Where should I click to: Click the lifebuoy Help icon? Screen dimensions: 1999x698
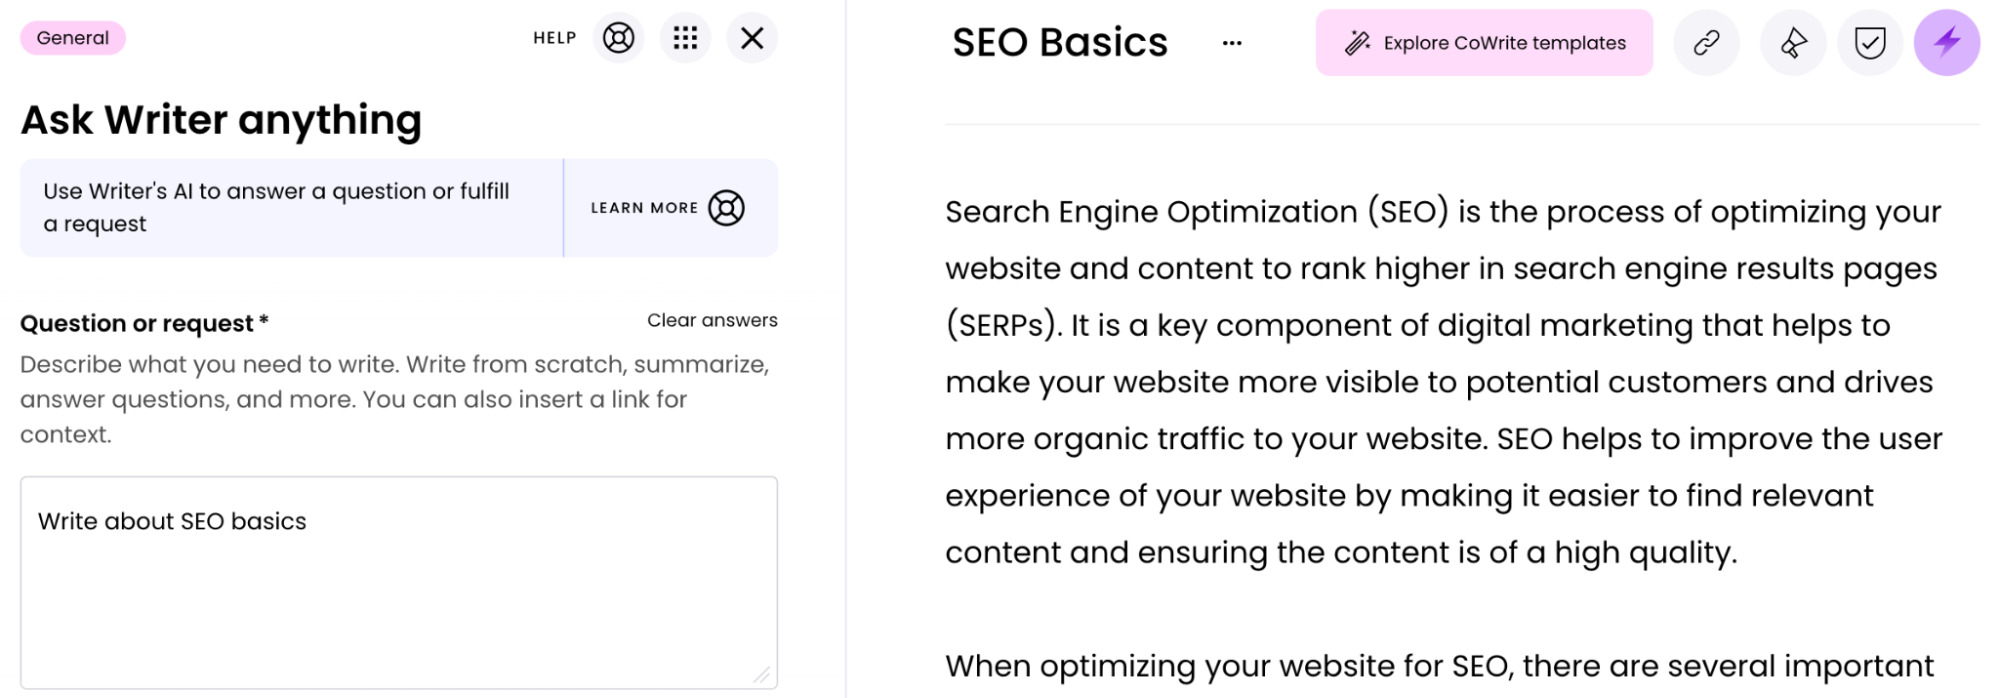pos(618,37)
